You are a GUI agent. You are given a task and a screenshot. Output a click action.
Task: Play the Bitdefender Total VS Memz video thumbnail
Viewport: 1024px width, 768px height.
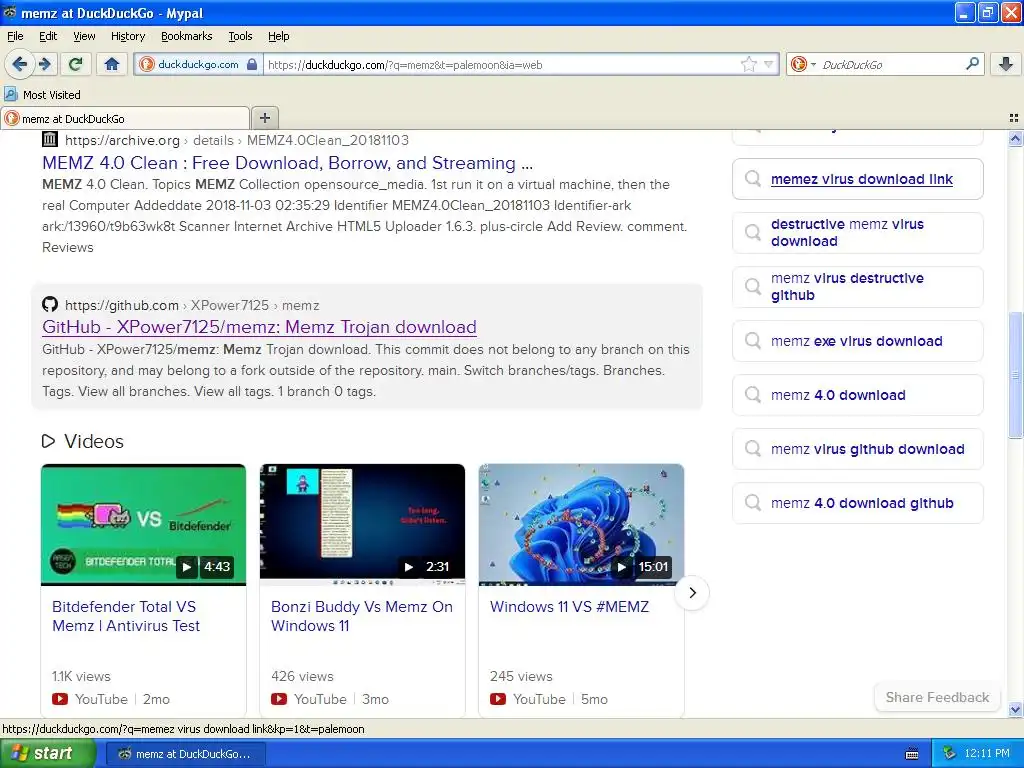point(143,524)
